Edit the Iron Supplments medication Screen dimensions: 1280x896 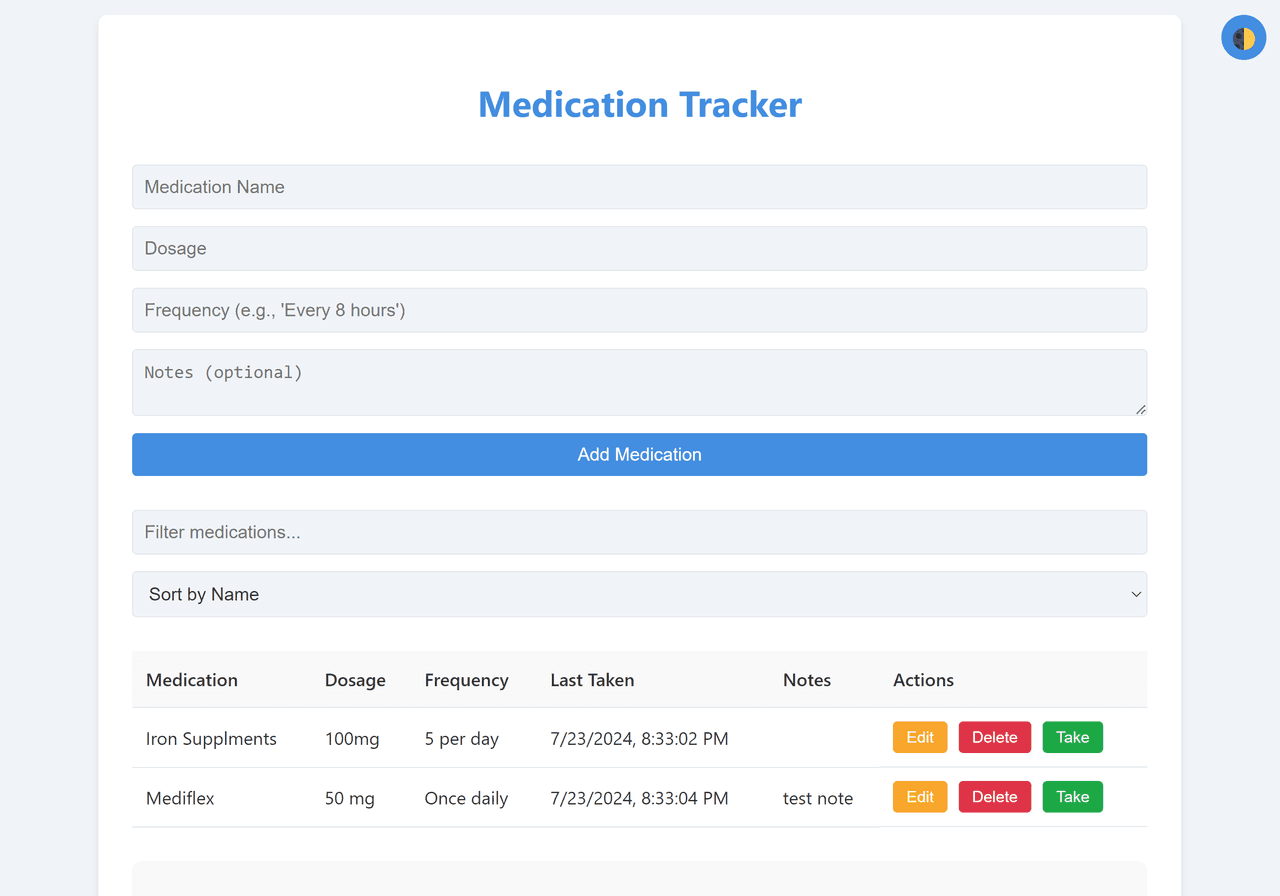click(x=920, y=737)
